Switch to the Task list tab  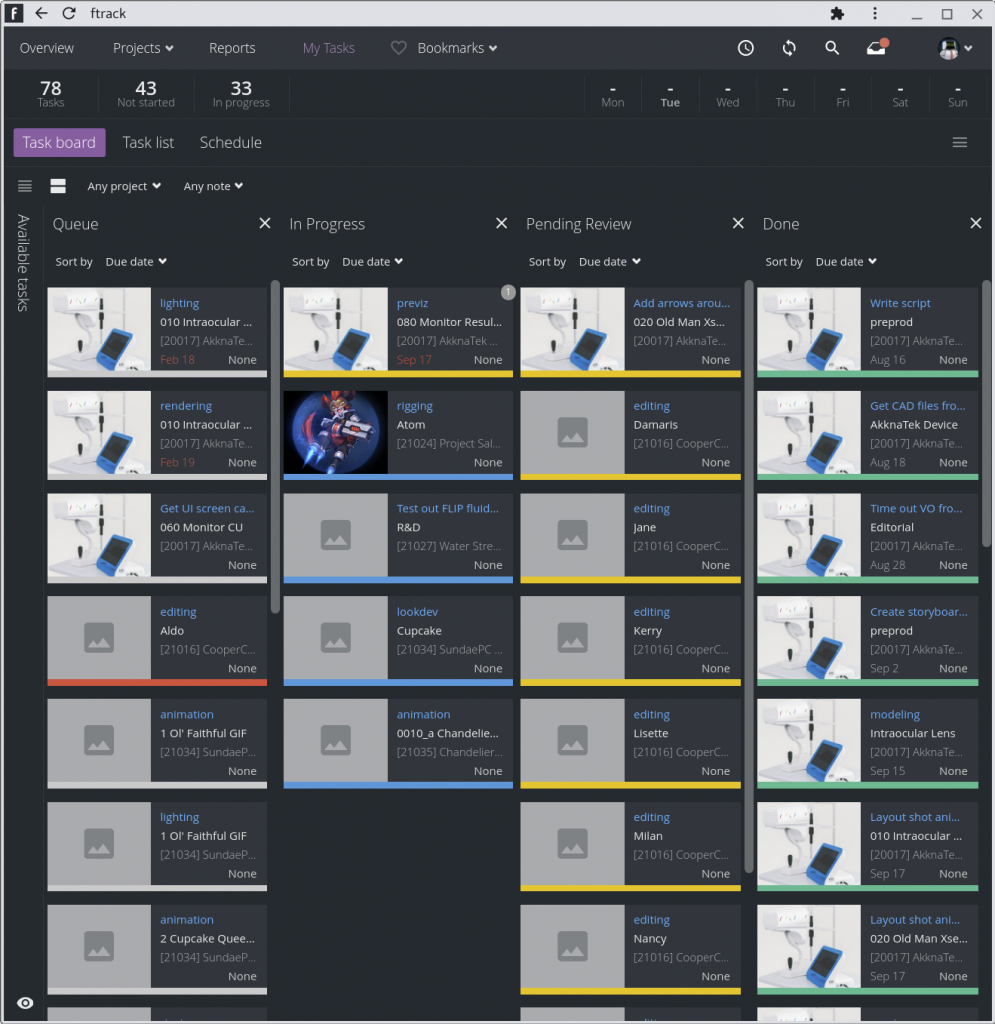point(148,142)
